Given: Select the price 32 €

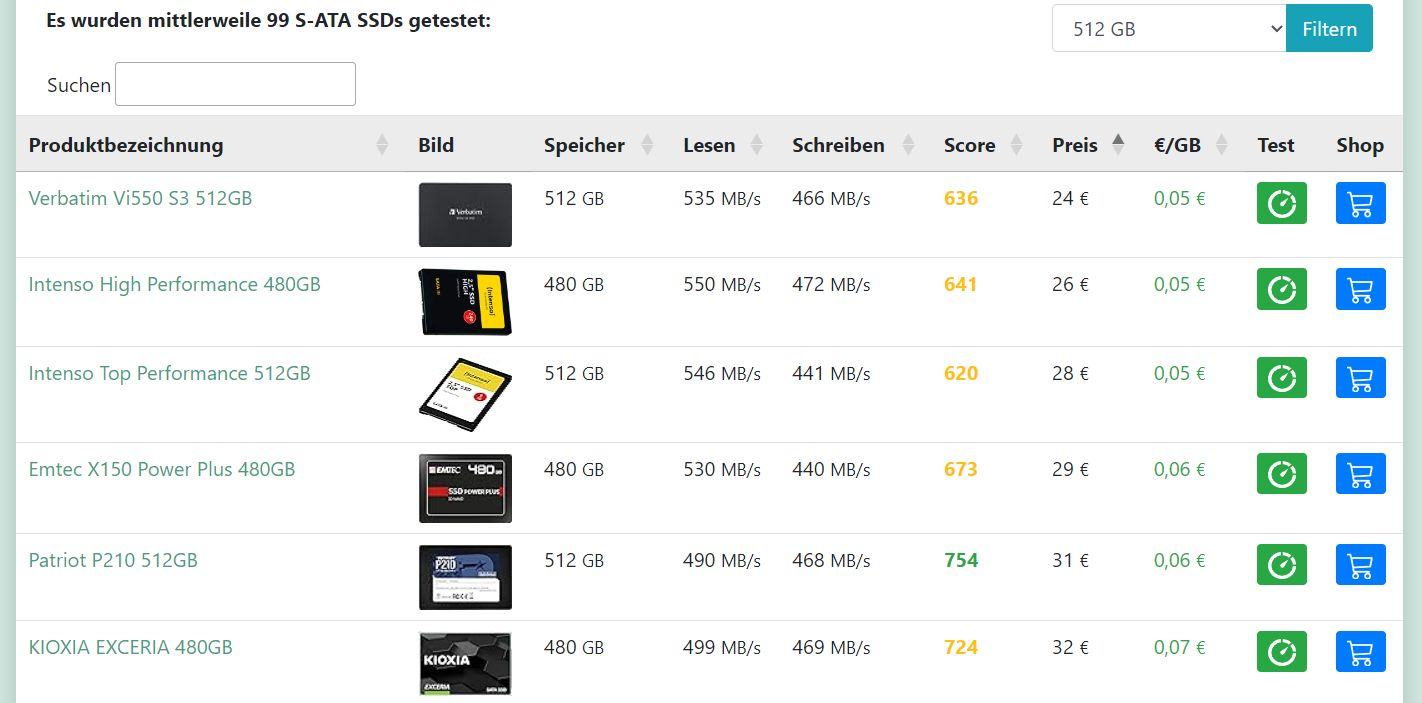Looking at the screenshot, I should click(x=1070, y=647).
